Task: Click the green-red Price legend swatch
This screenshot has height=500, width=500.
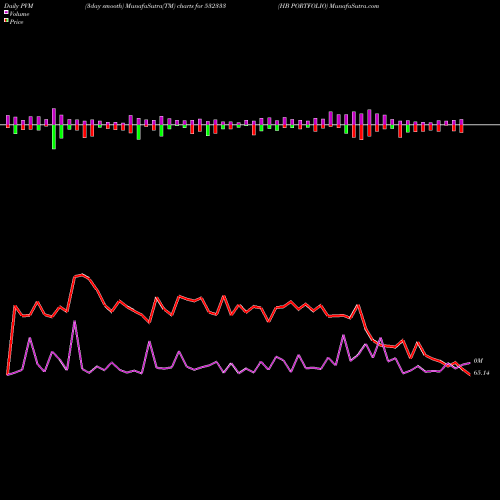Action: (6, 21)
